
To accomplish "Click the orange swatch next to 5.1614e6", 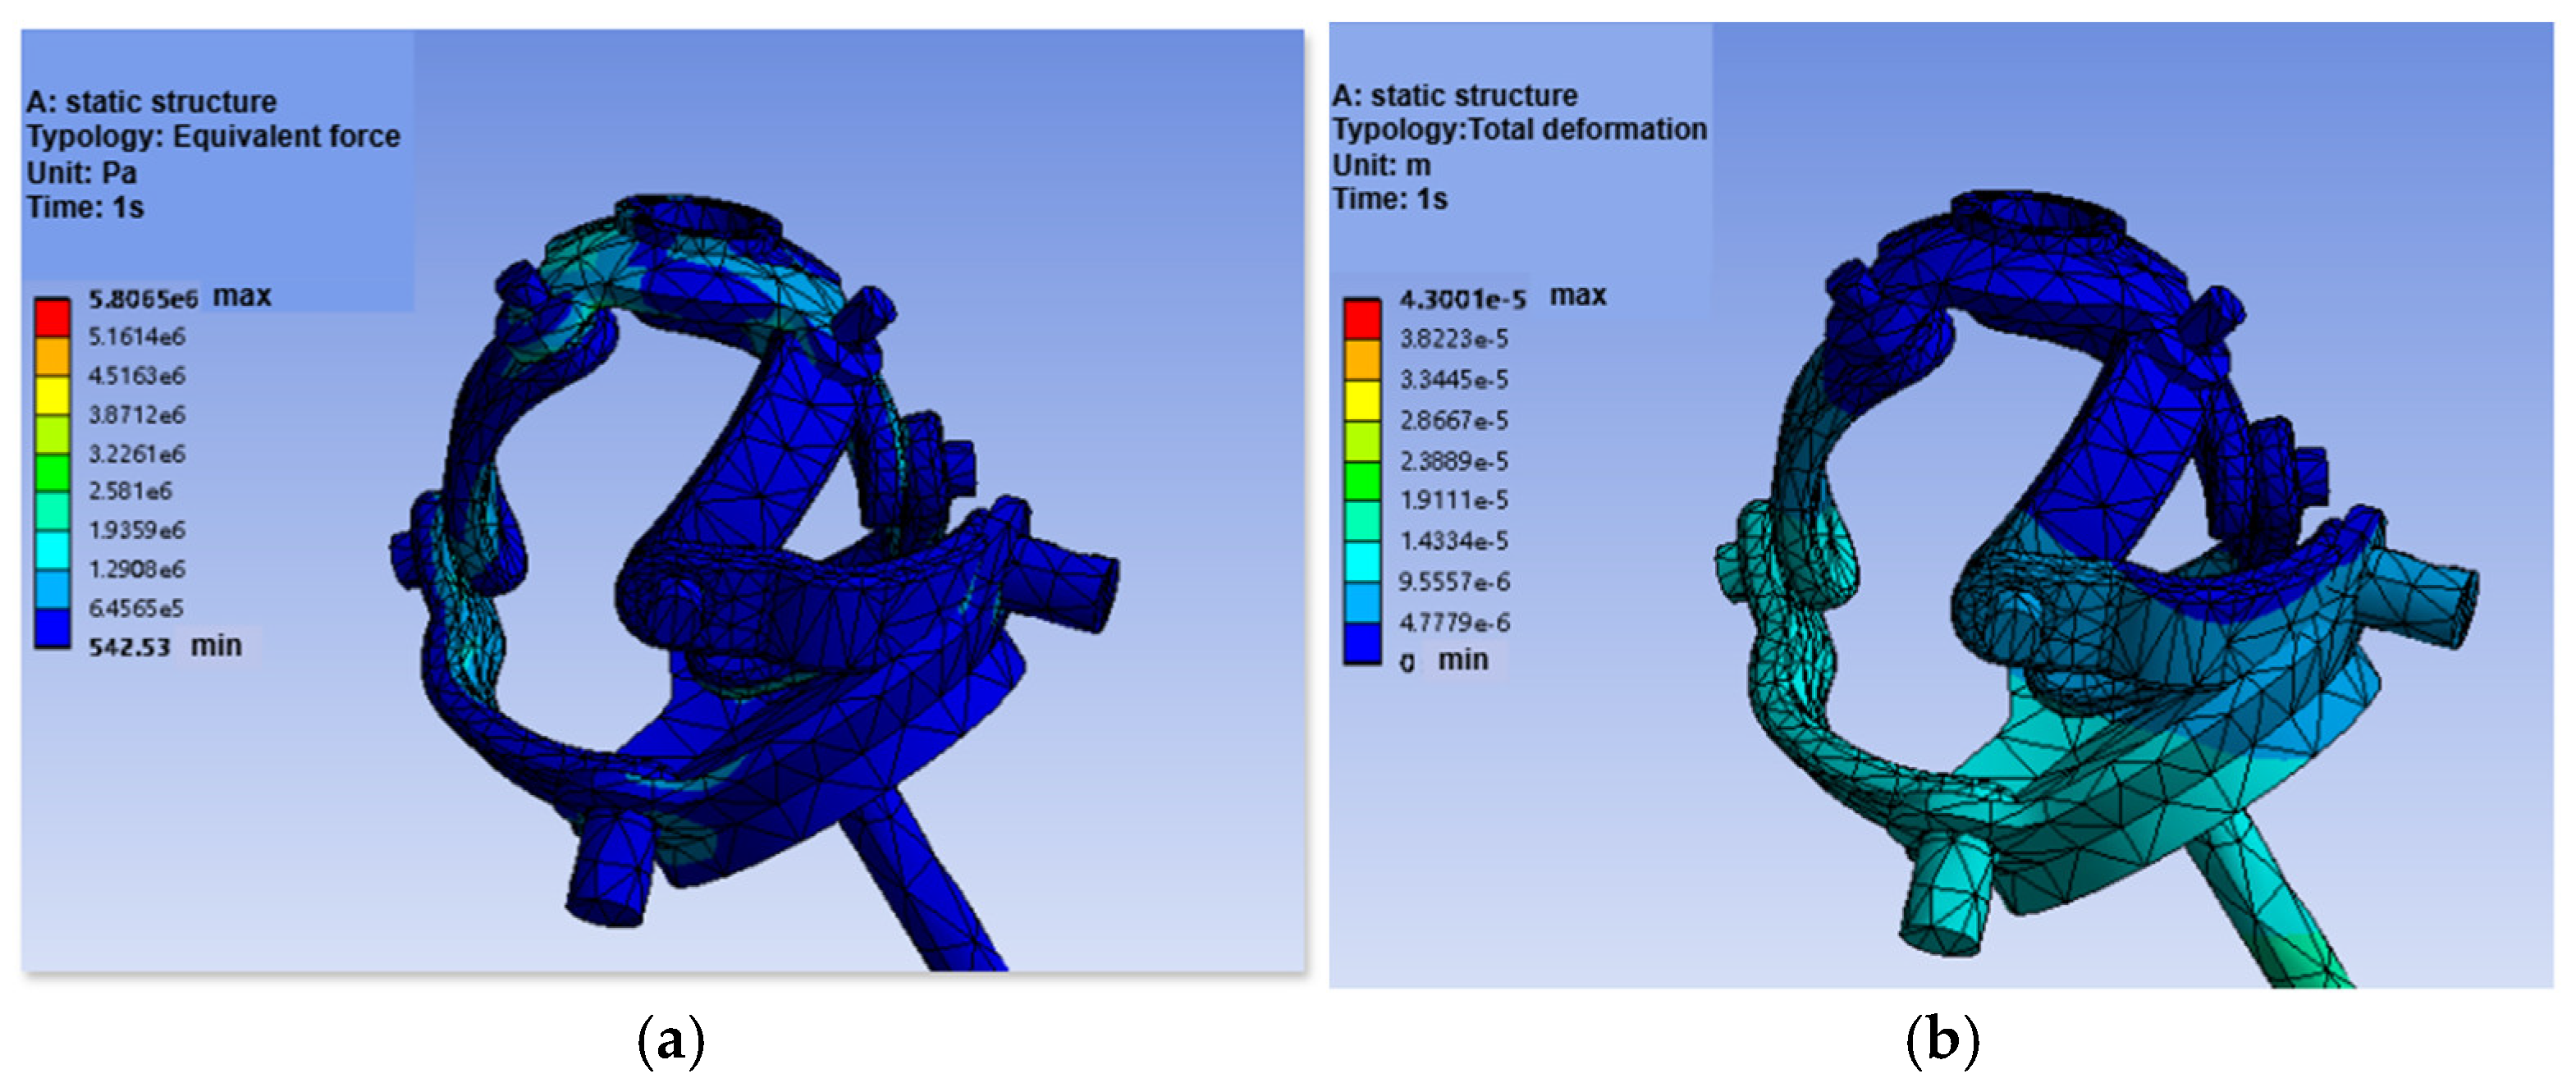I will tap(52, 356).
